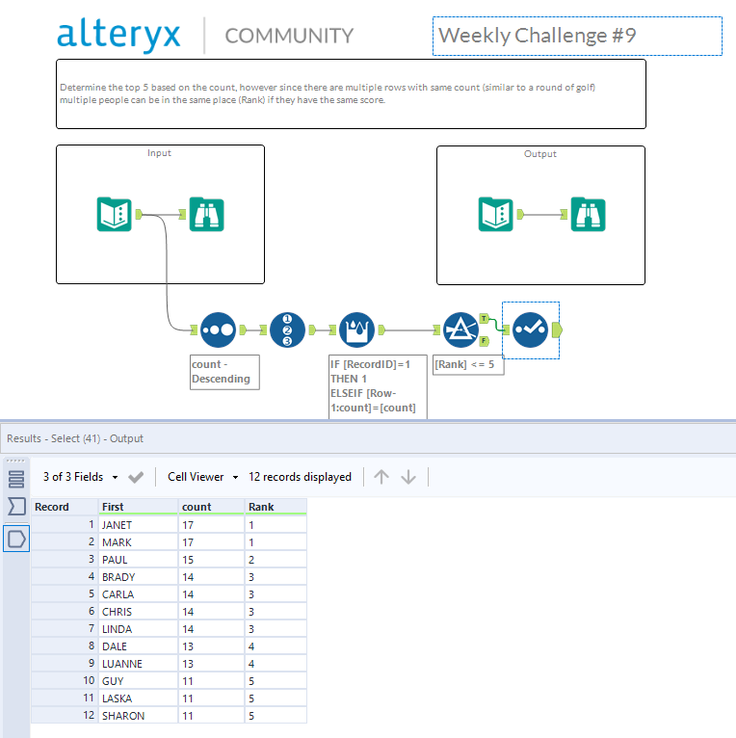
Task: Select the 'DALE' cell
Action: click(138, 646)
